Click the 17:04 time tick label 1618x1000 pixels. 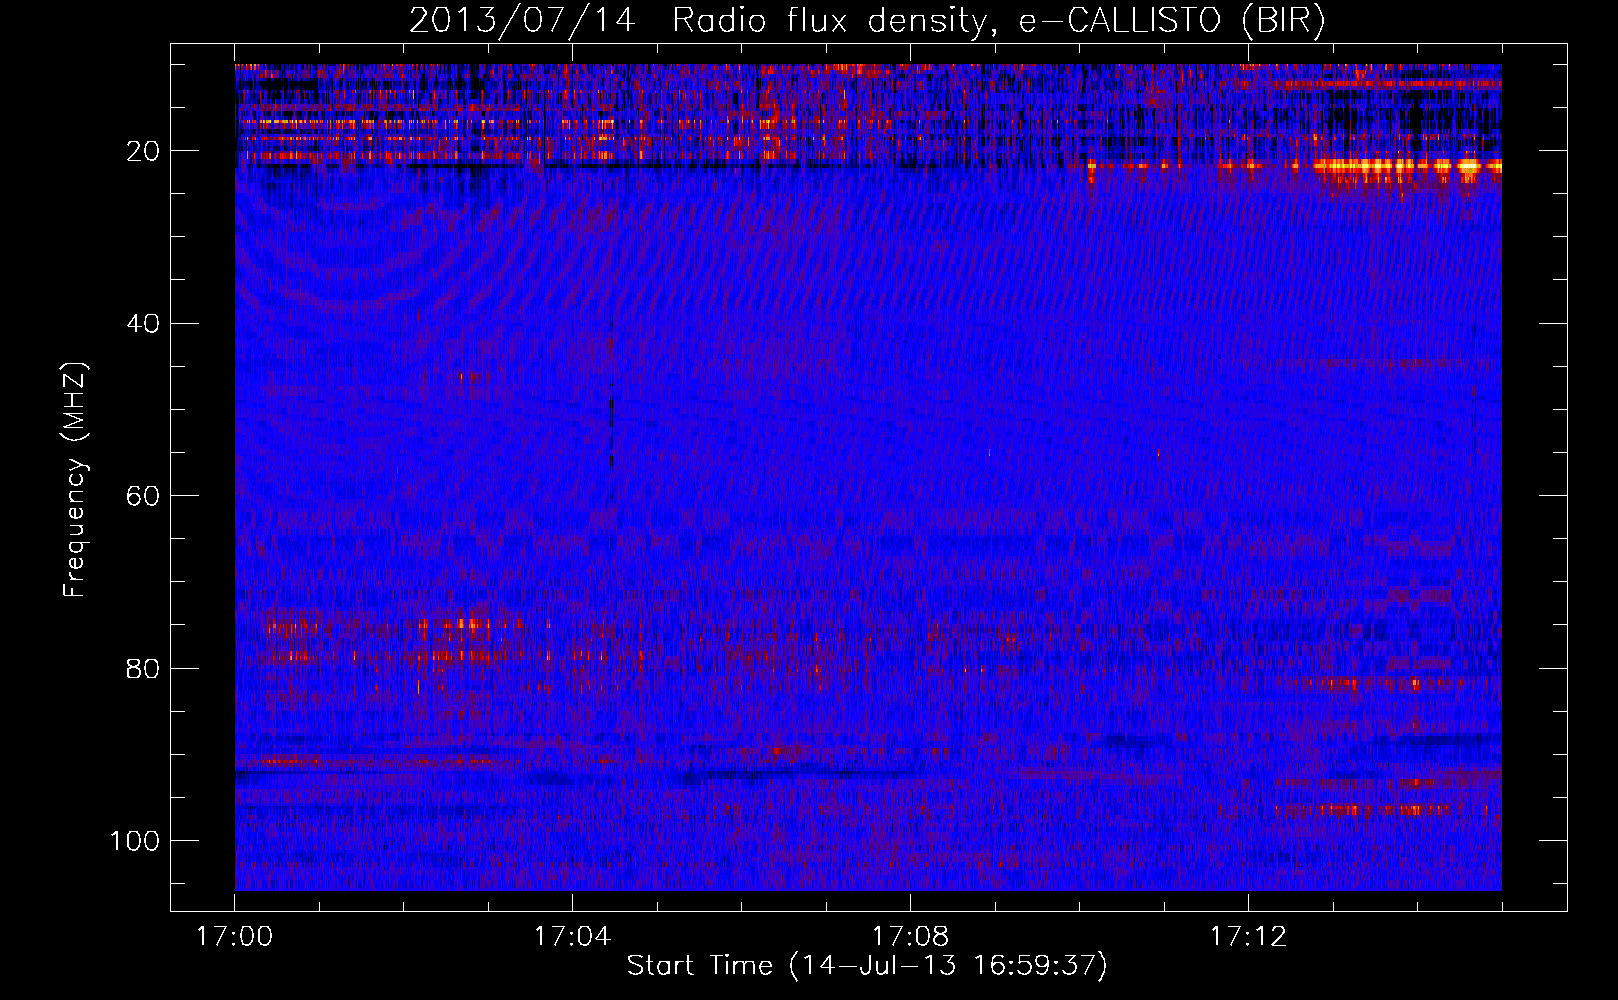[572, 937]
